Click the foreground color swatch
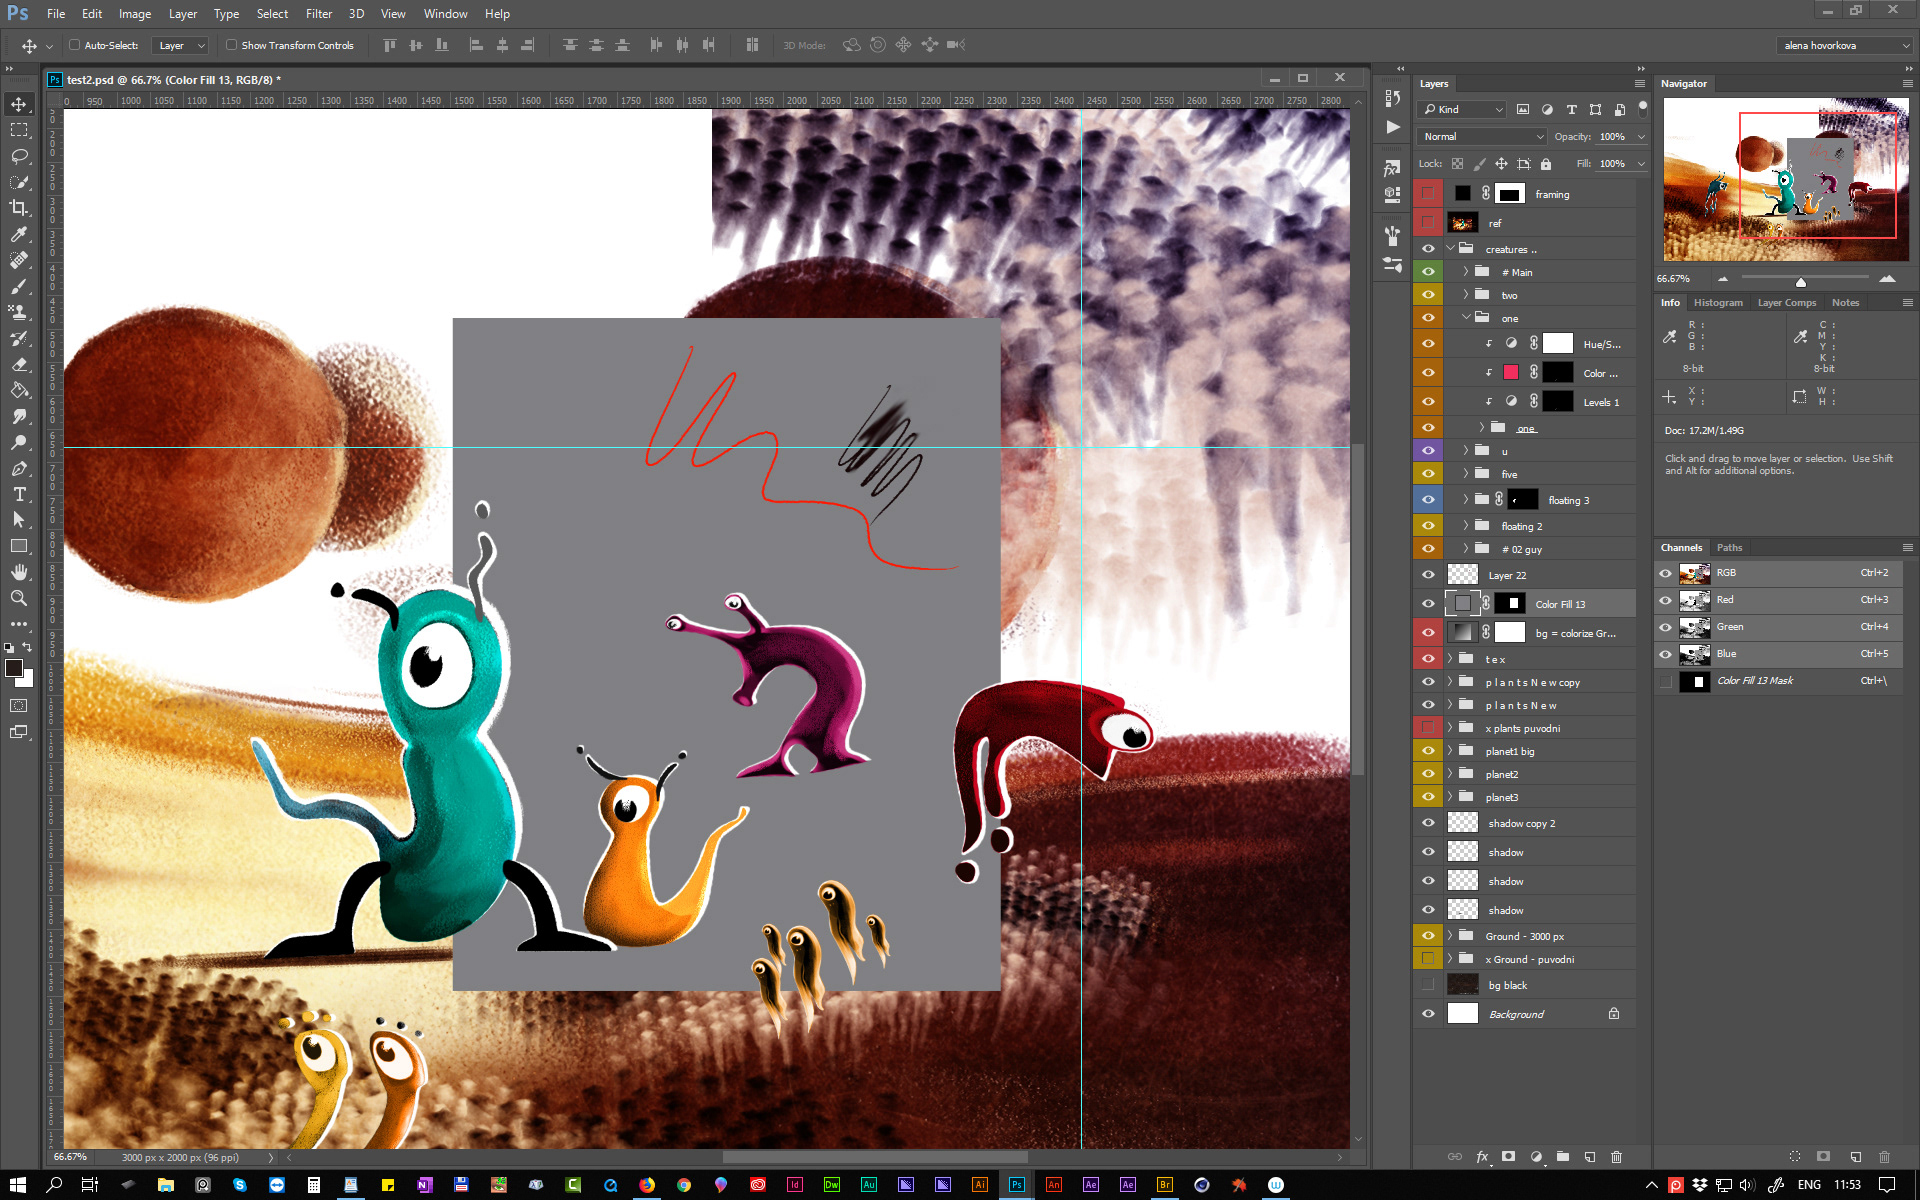The width and height of the screenshot is (1920, 1200). [x=14, y=669]
